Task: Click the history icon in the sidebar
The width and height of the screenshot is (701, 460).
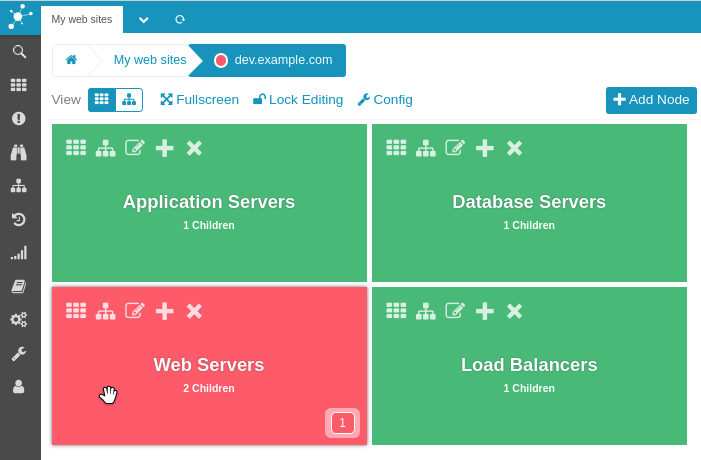Action: [x=18, y=219]
